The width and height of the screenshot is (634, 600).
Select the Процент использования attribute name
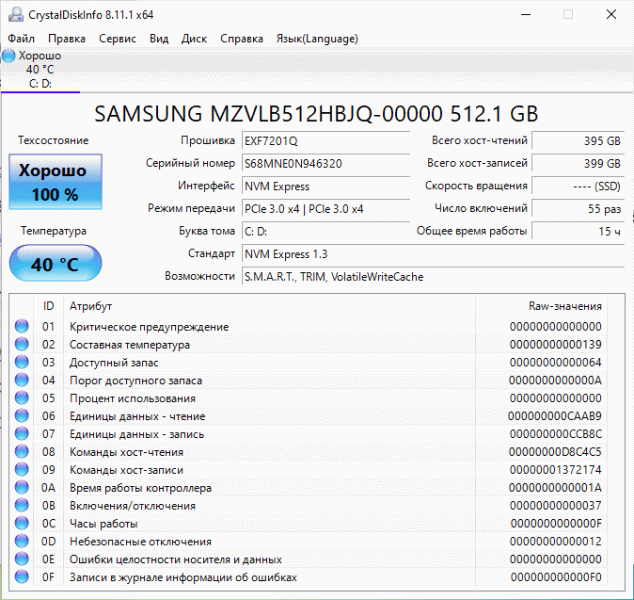pos(132,398)
